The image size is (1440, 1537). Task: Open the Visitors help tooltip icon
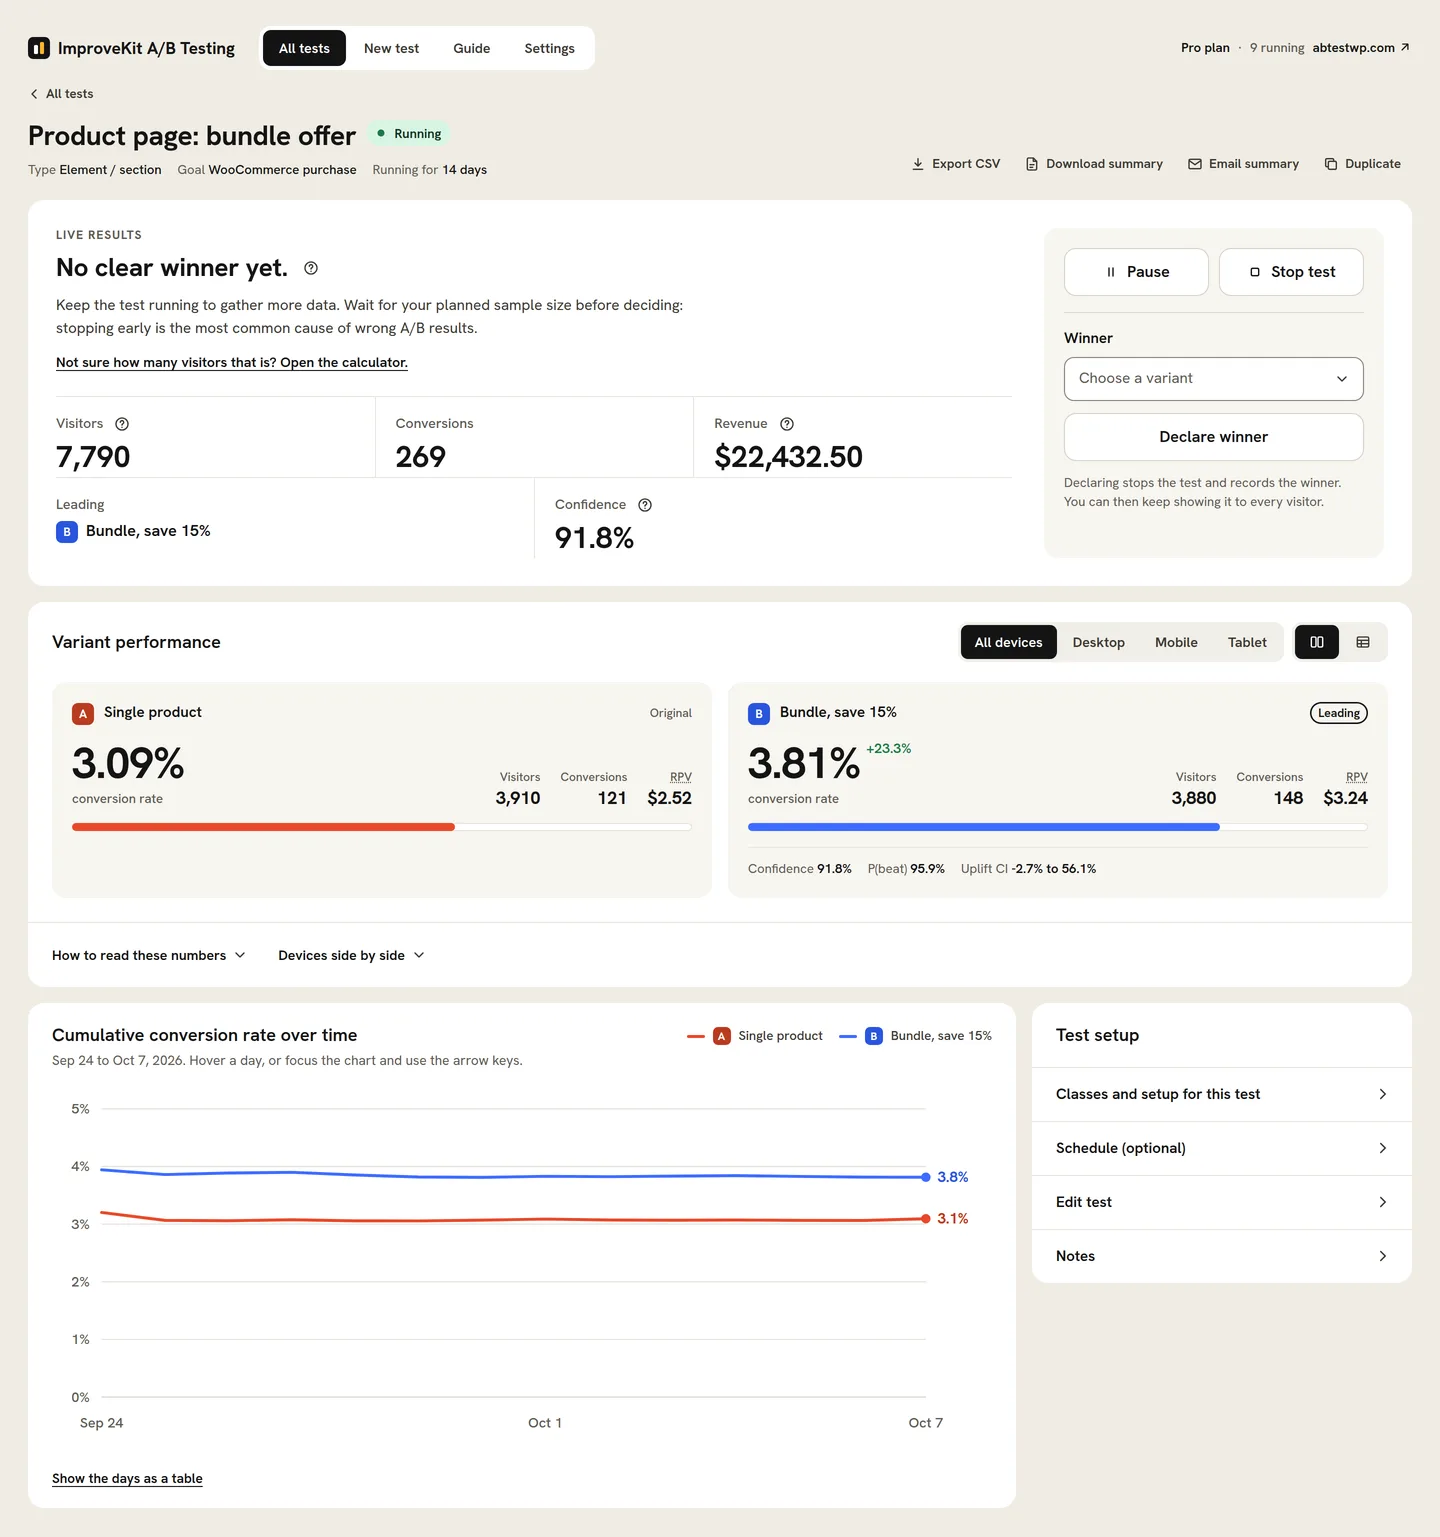pyautogui.click(x=122, y=424)
